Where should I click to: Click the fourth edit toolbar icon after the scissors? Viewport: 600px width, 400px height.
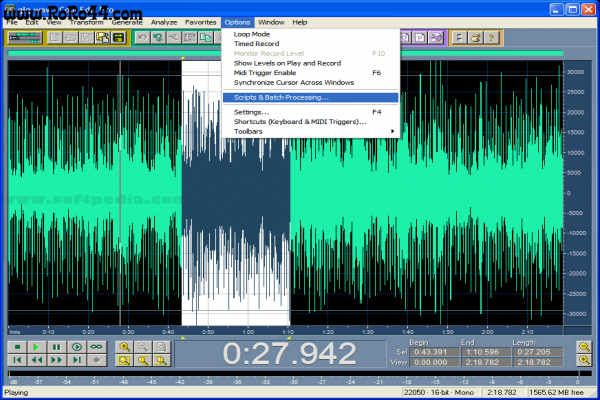pyautogui.click(x=190, y=38)
